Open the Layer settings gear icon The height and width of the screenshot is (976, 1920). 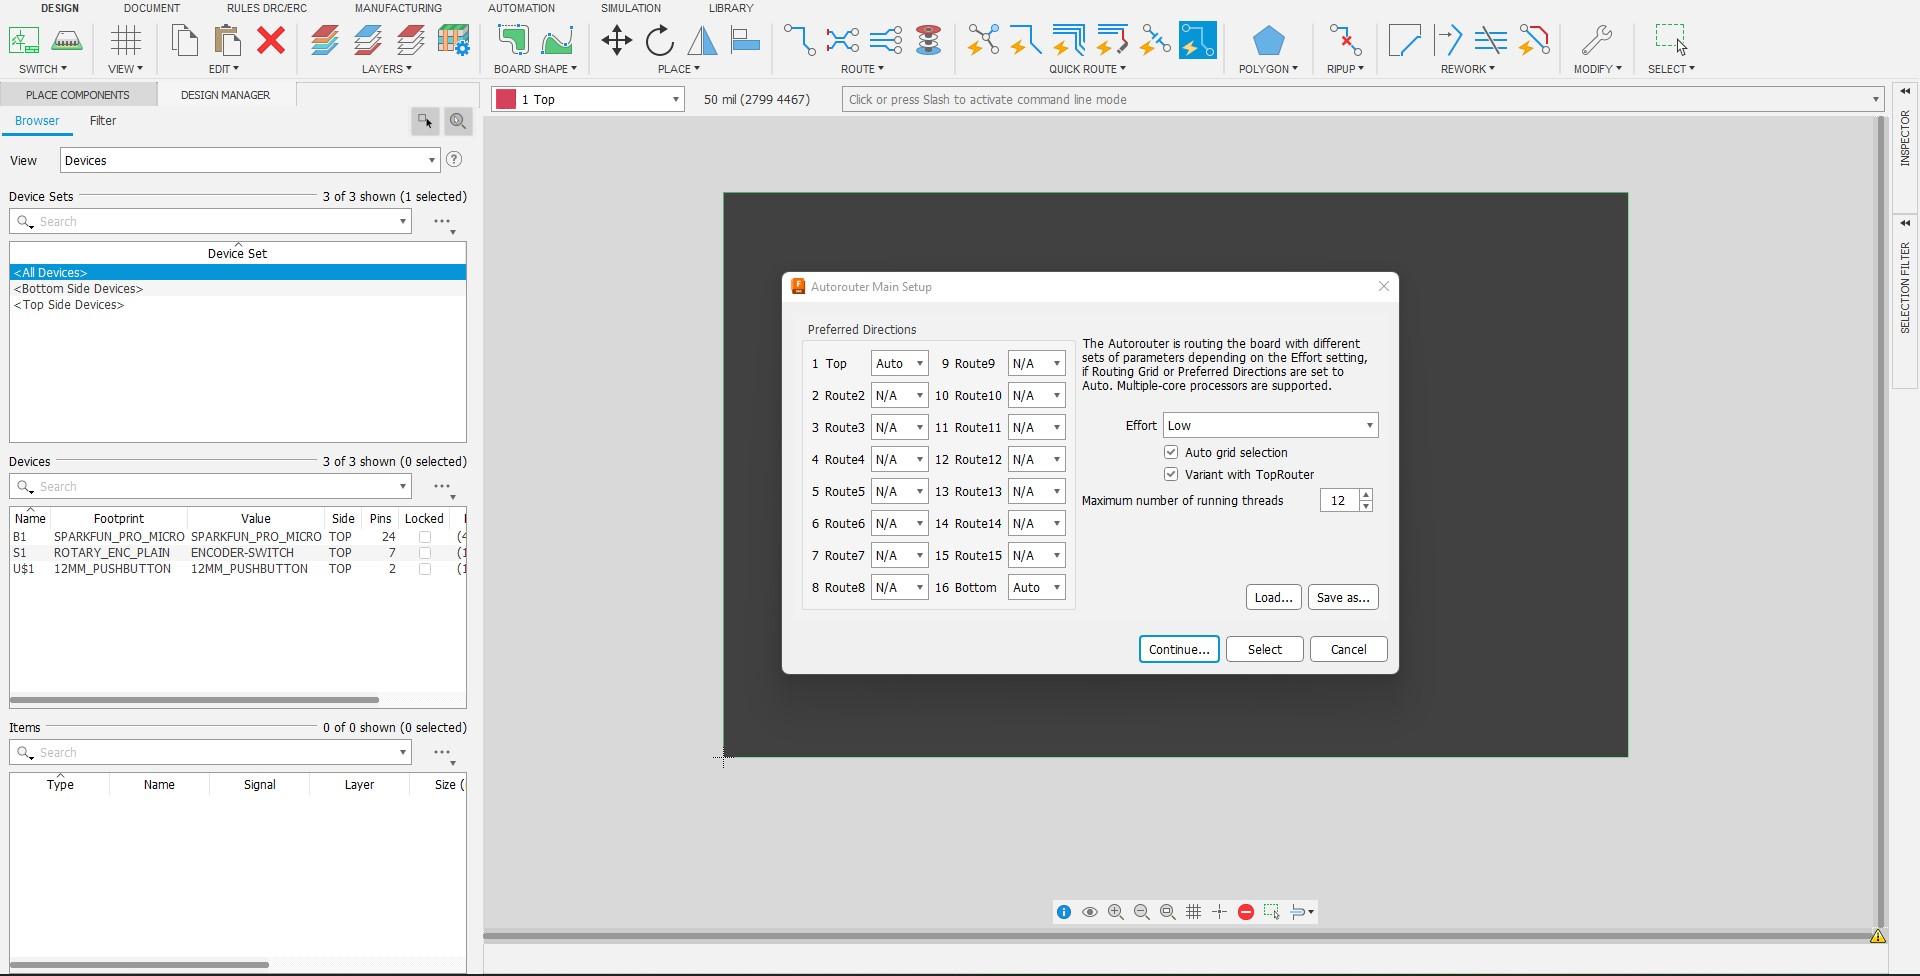coord(453,41)
